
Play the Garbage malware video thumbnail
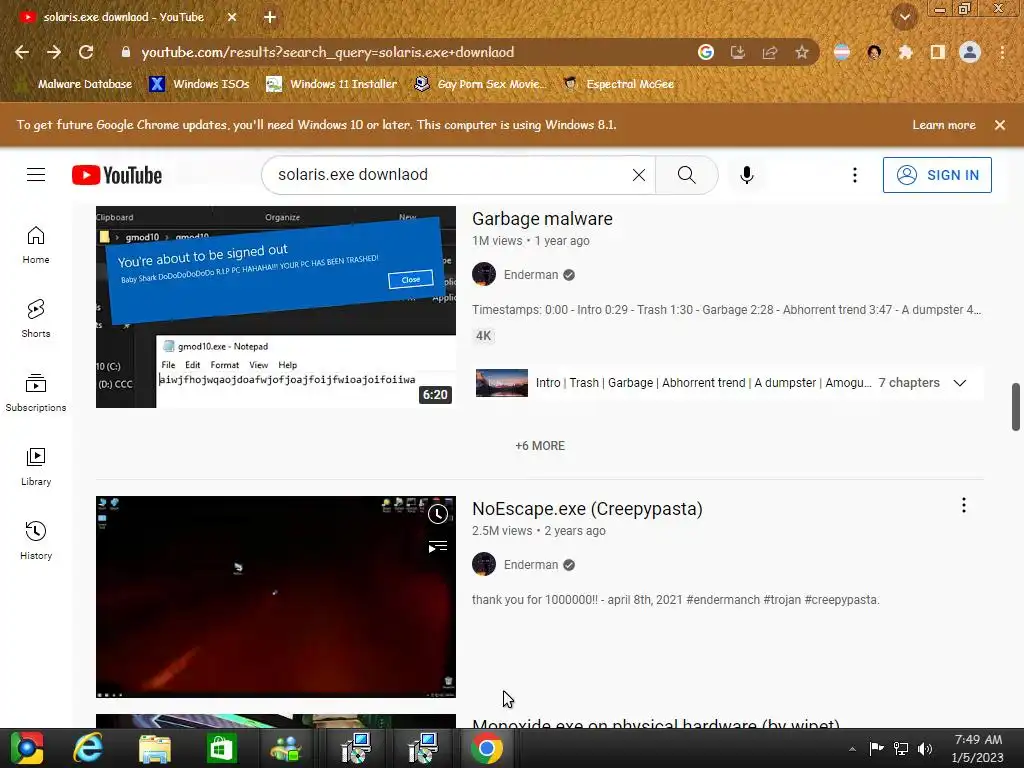tap(276, 307)
